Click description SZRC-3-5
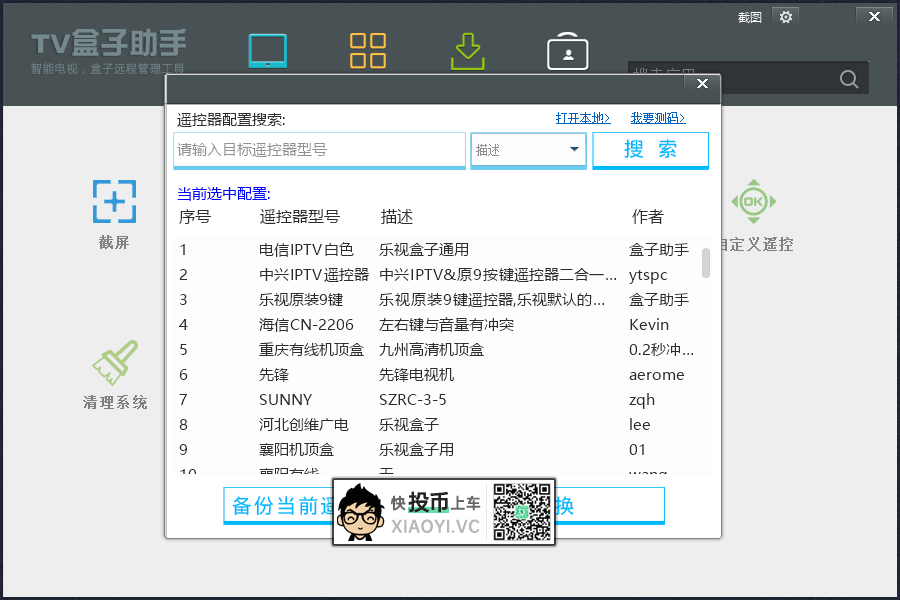900x600 pixels. tap(413, 400)
